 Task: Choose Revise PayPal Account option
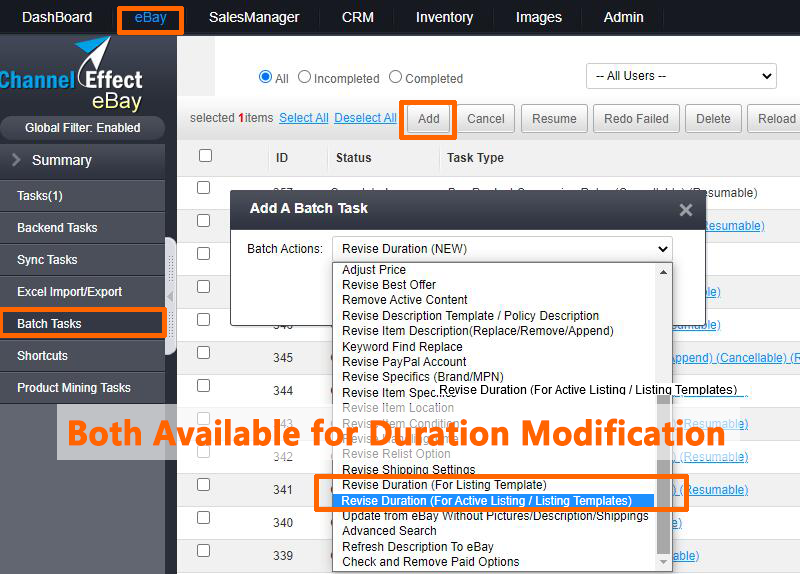coord(404,362)
